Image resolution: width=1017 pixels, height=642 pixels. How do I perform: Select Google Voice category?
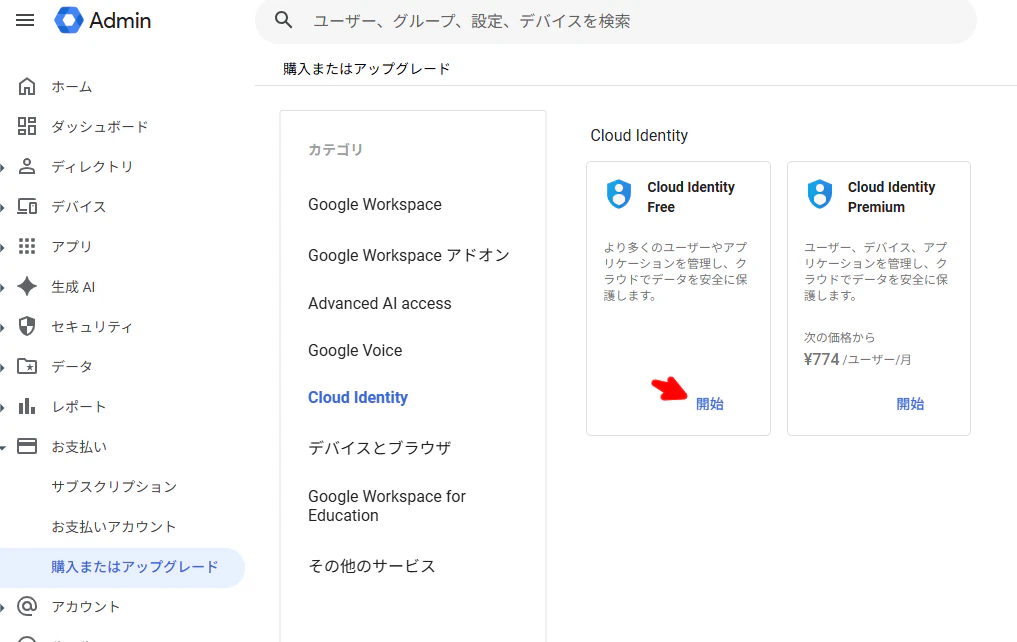coord(355,350)
